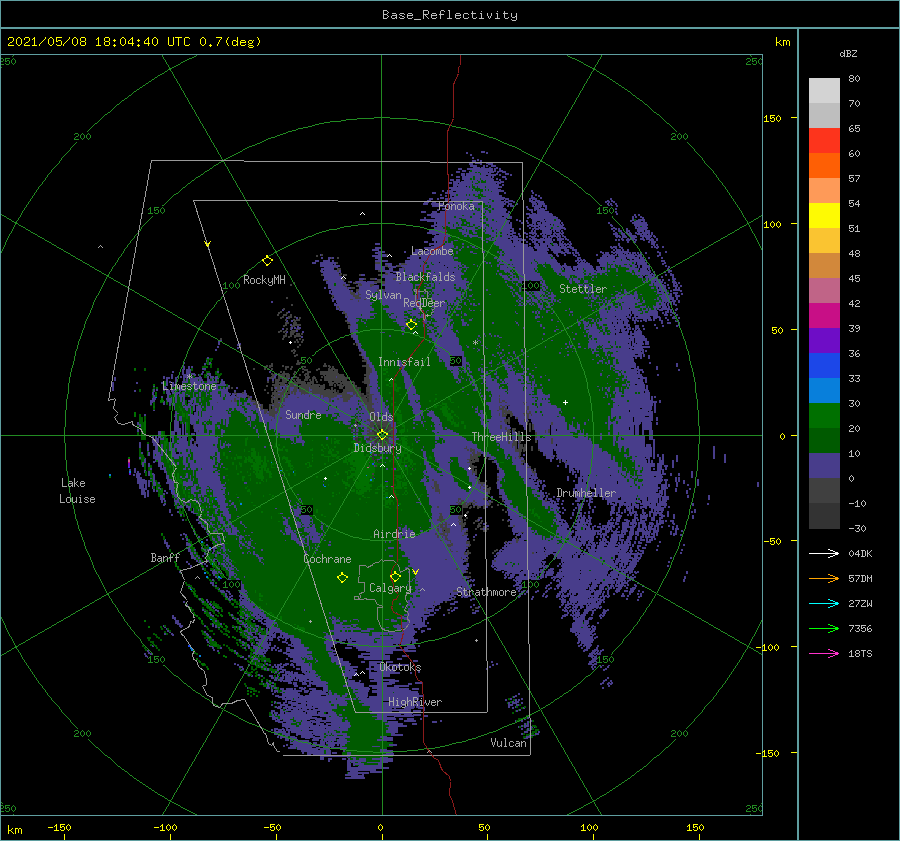Click the green 7356 arrow in legend

click(x=824, y=629)
